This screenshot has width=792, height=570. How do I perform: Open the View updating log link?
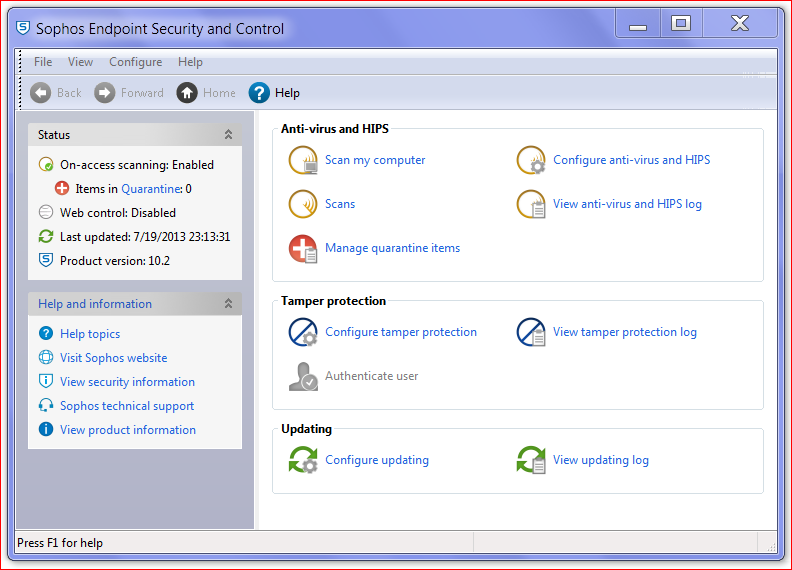pyautogui.click(x=601, y=460)
